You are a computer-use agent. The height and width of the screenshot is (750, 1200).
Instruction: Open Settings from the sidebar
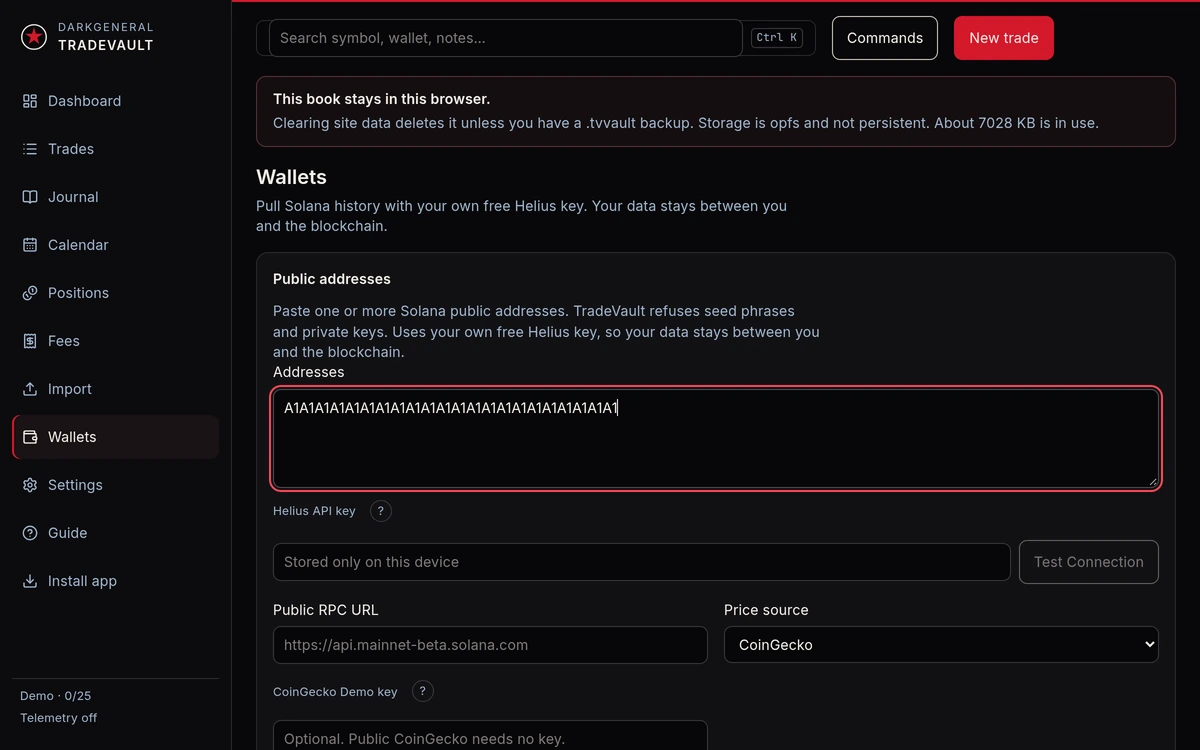(x=116, y=485)
